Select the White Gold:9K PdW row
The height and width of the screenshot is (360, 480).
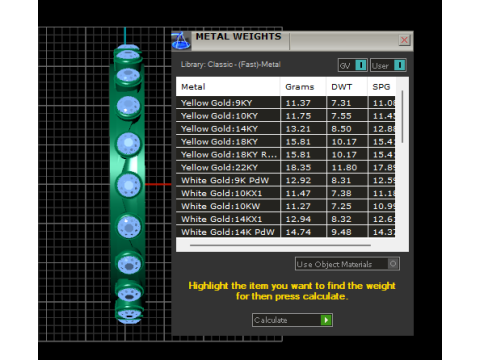click(x=286, y=180)
